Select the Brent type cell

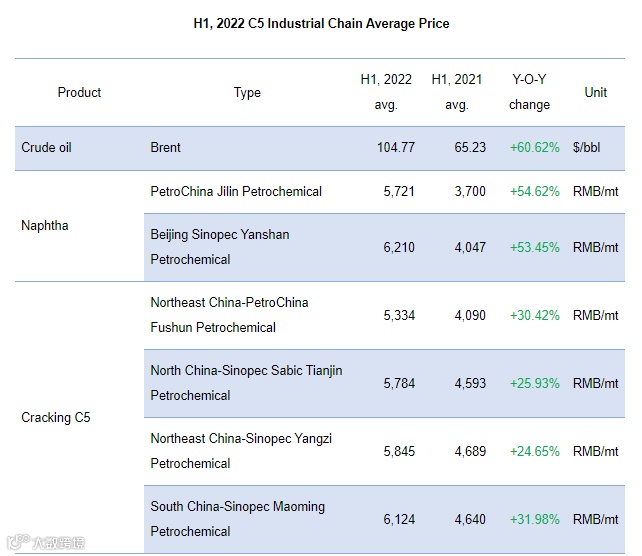pyautogui.click(x=165, y=147)
